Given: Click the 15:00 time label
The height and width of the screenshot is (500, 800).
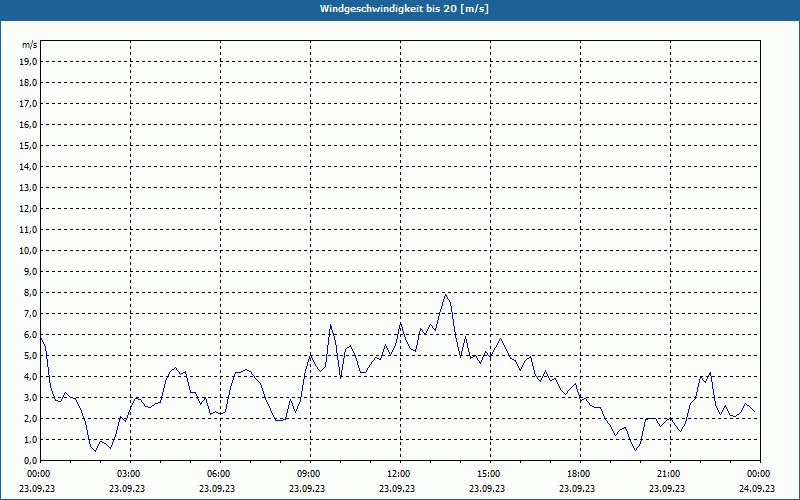Looking at the screenshot, I should (491, 474).
